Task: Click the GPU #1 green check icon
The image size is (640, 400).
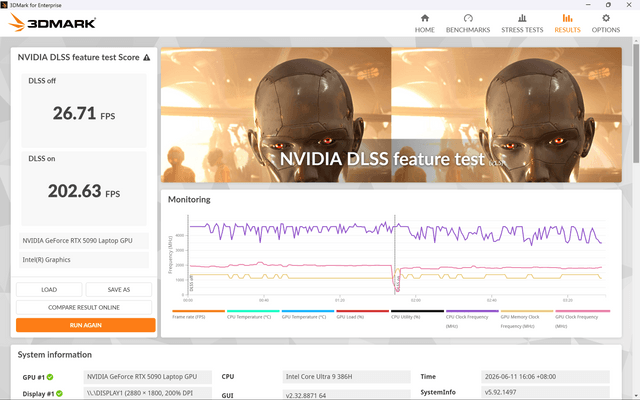Action: tap(50, 377)
